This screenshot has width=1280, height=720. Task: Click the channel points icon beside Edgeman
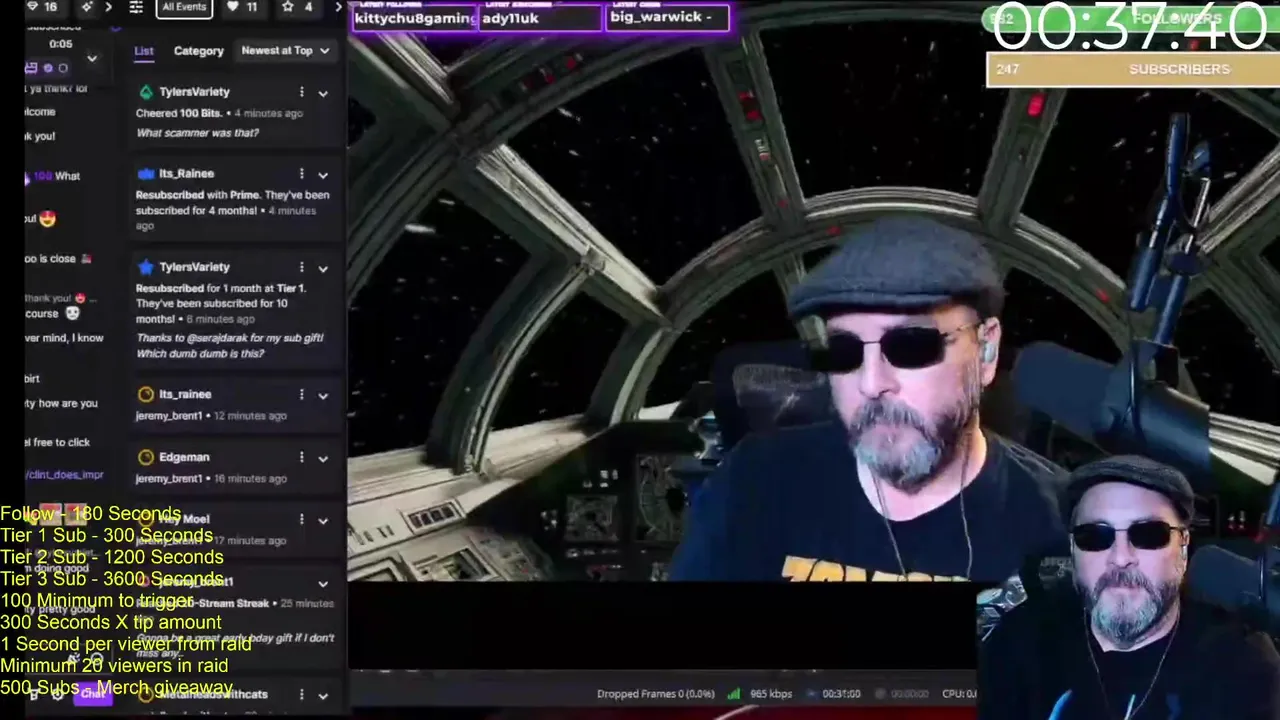coord(146,457)
